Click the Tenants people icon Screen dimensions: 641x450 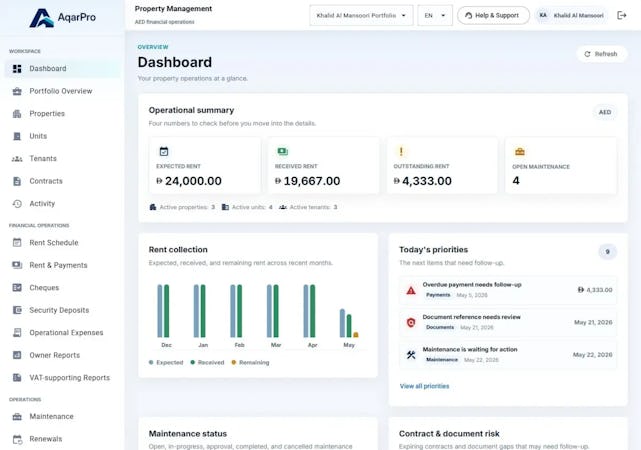click(17, 159)
